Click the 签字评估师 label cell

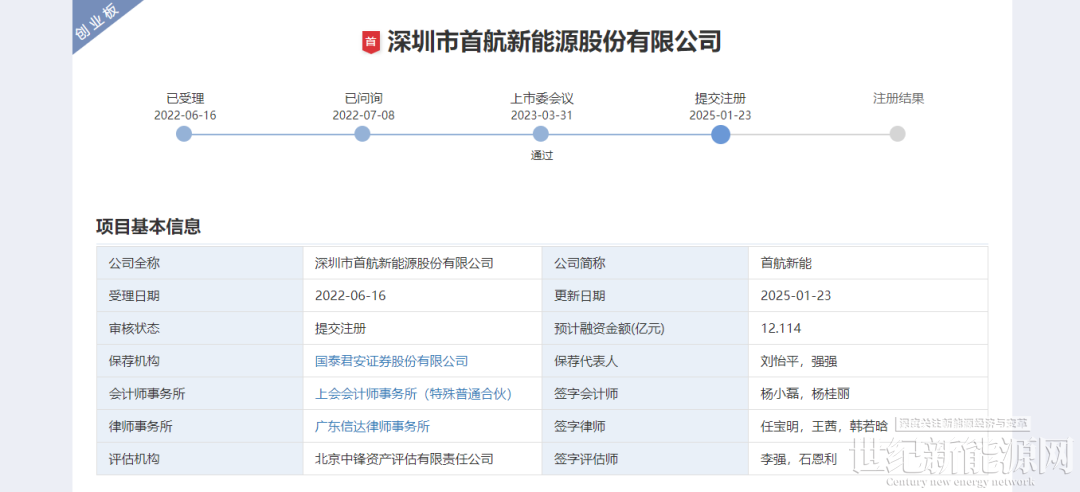pos(645,459)
